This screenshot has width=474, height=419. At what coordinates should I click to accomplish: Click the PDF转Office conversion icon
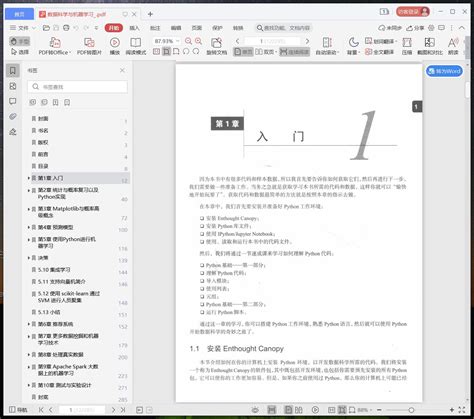tap(55, 46)
